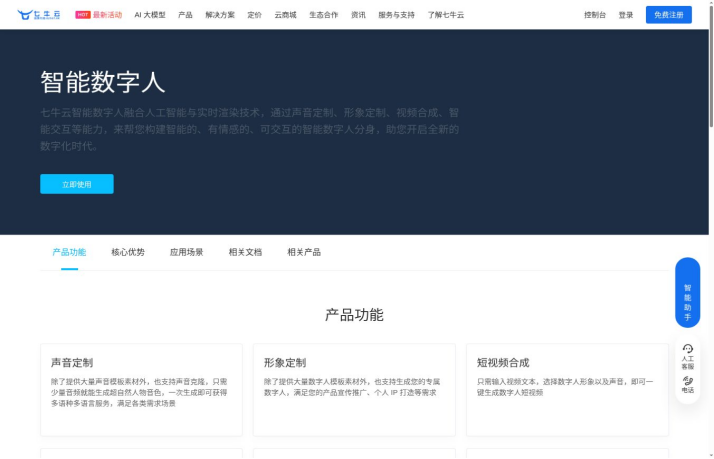The width and height of the screenshot is (714, 459).
Task: Open the 产品 navigation menu
Action: pyautogui.click(x=185, y=15)
